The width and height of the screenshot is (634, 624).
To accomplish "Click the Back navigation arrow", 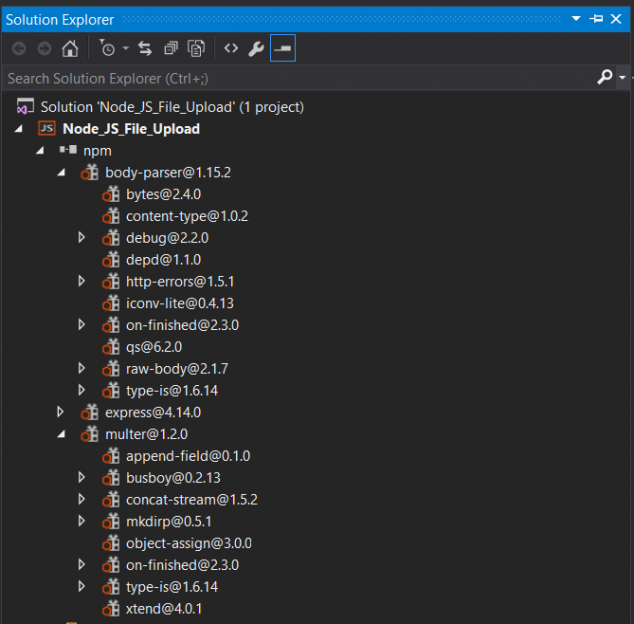I will 19,49.
